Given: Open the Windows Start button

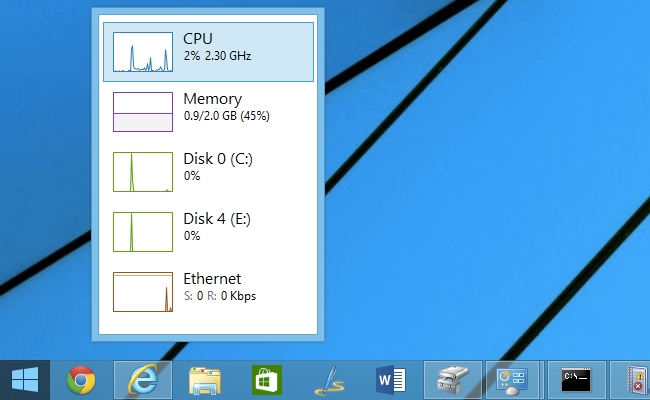Looking at the screenshot, I should (x=25, y=380).
